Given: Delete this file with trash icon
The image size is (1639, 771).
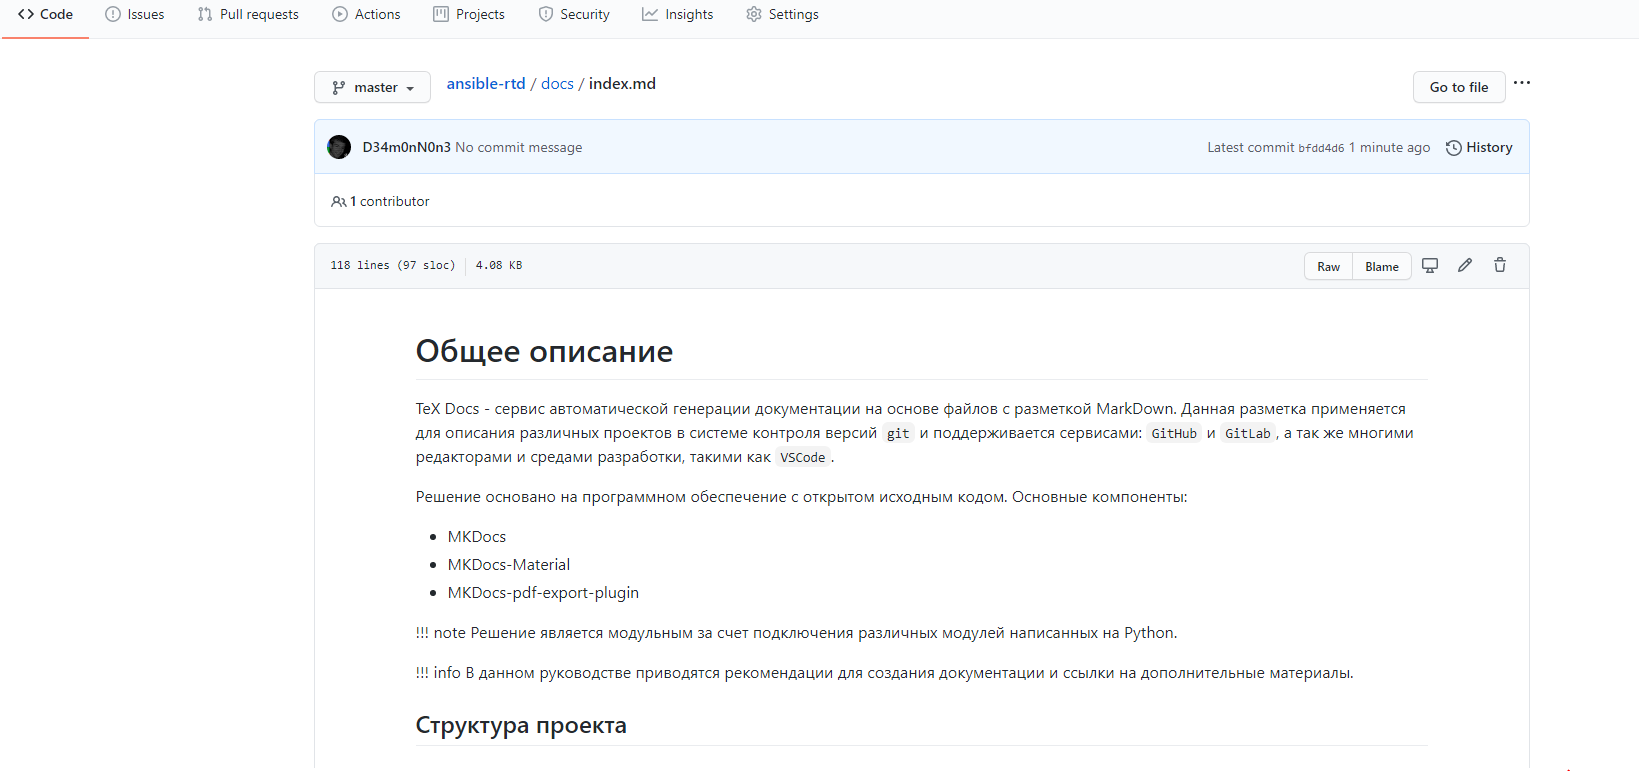Looking at the screenshot, I should (x=1500, y=265).
